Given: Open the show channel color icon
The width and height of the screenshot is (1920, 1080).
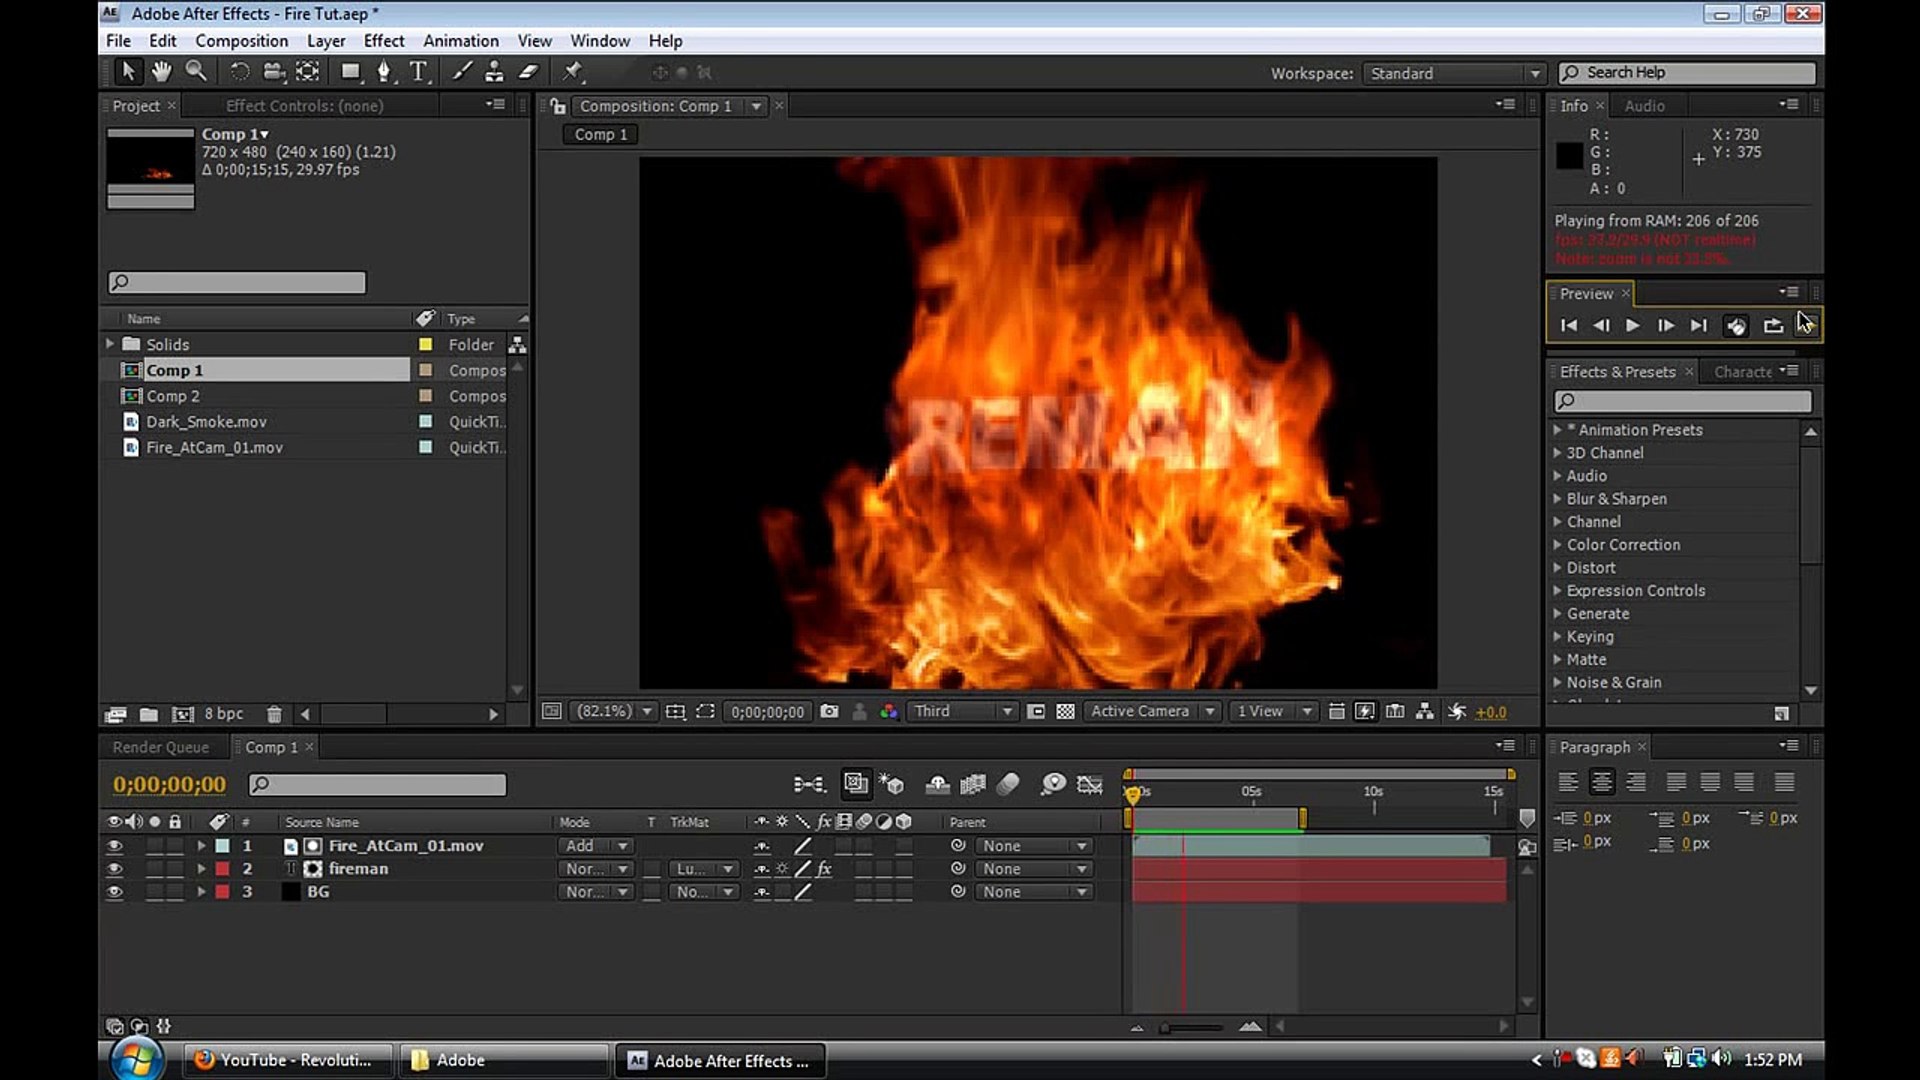Looking at the screenshot, I should pos(888,712).
